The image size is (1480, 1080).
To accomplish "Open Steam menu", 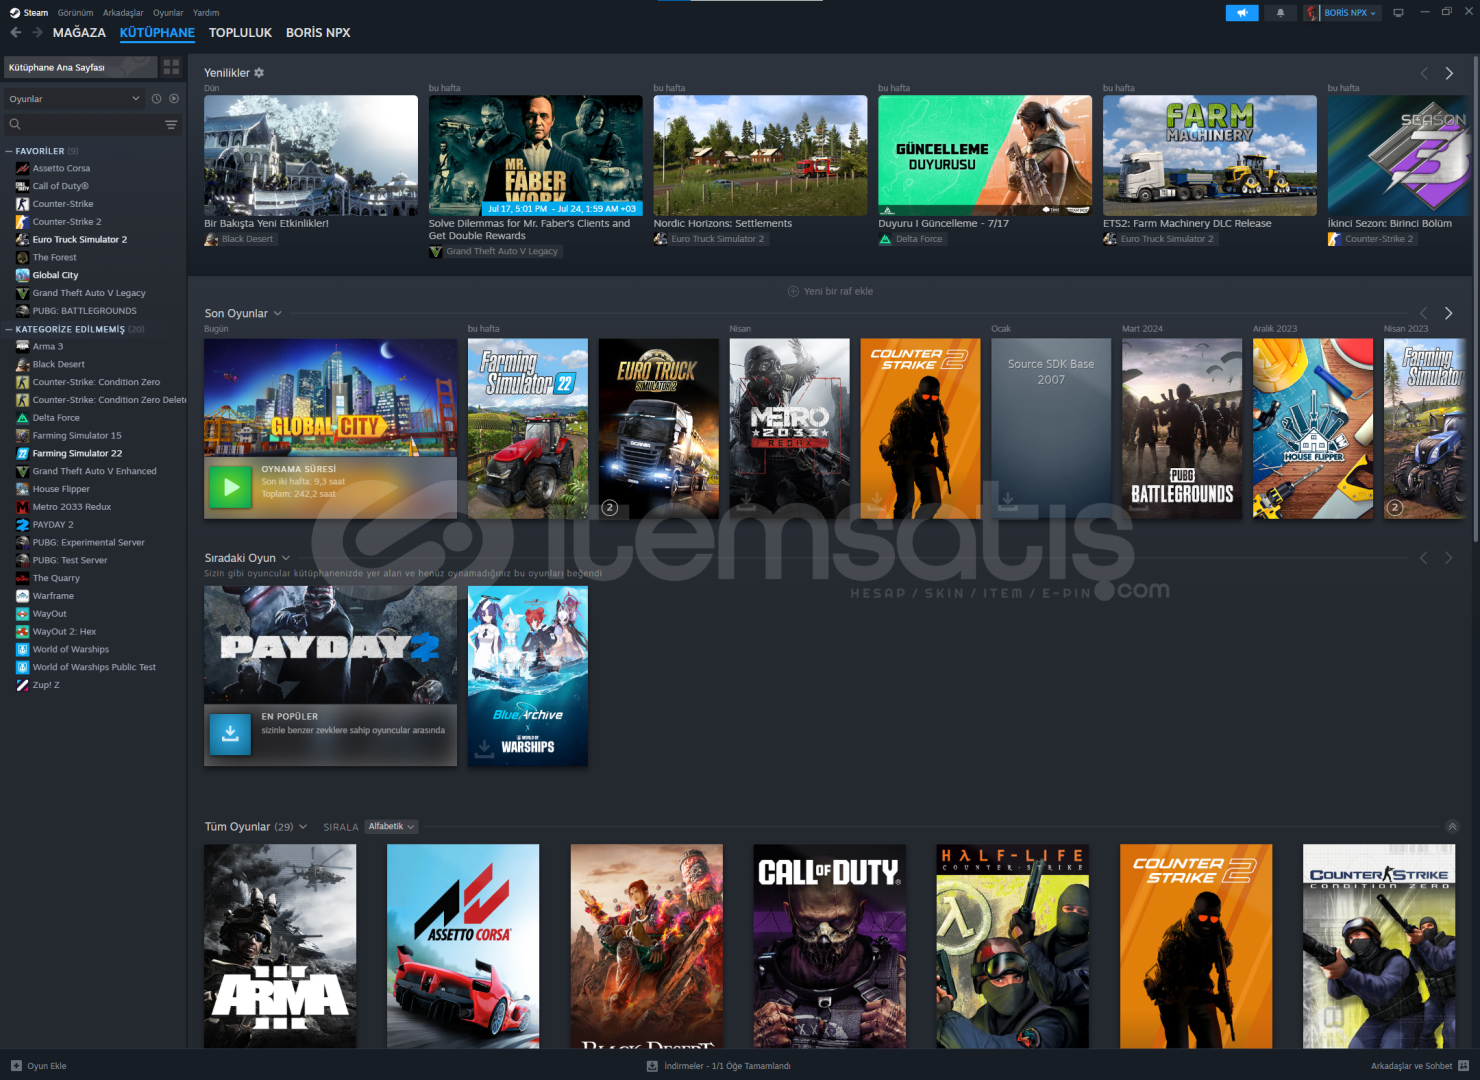I will click(x=29, y=13).
